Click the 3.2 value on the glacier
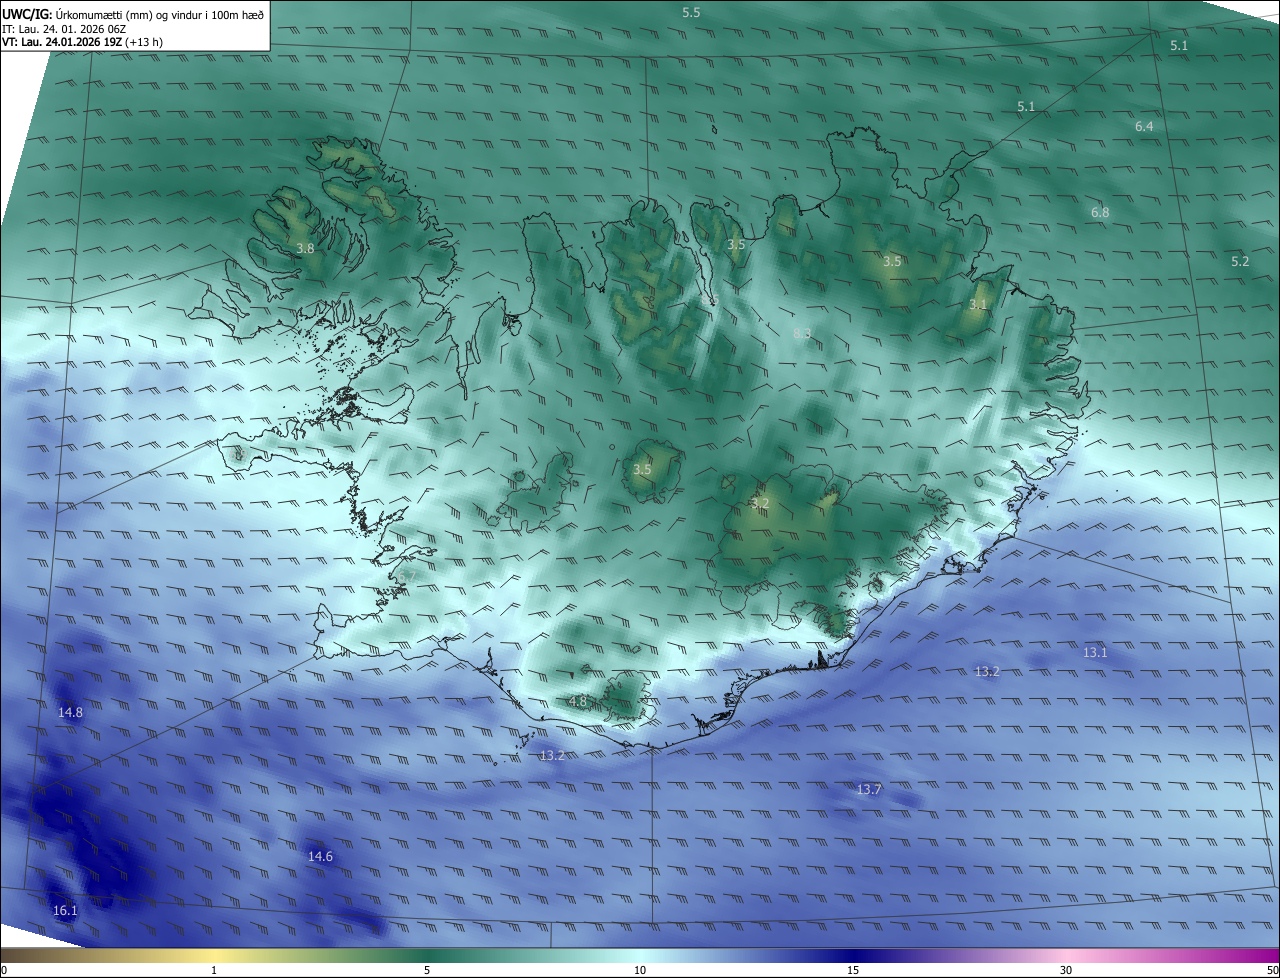The height and width of the screenshot is (978, 1280). (760, 503)
